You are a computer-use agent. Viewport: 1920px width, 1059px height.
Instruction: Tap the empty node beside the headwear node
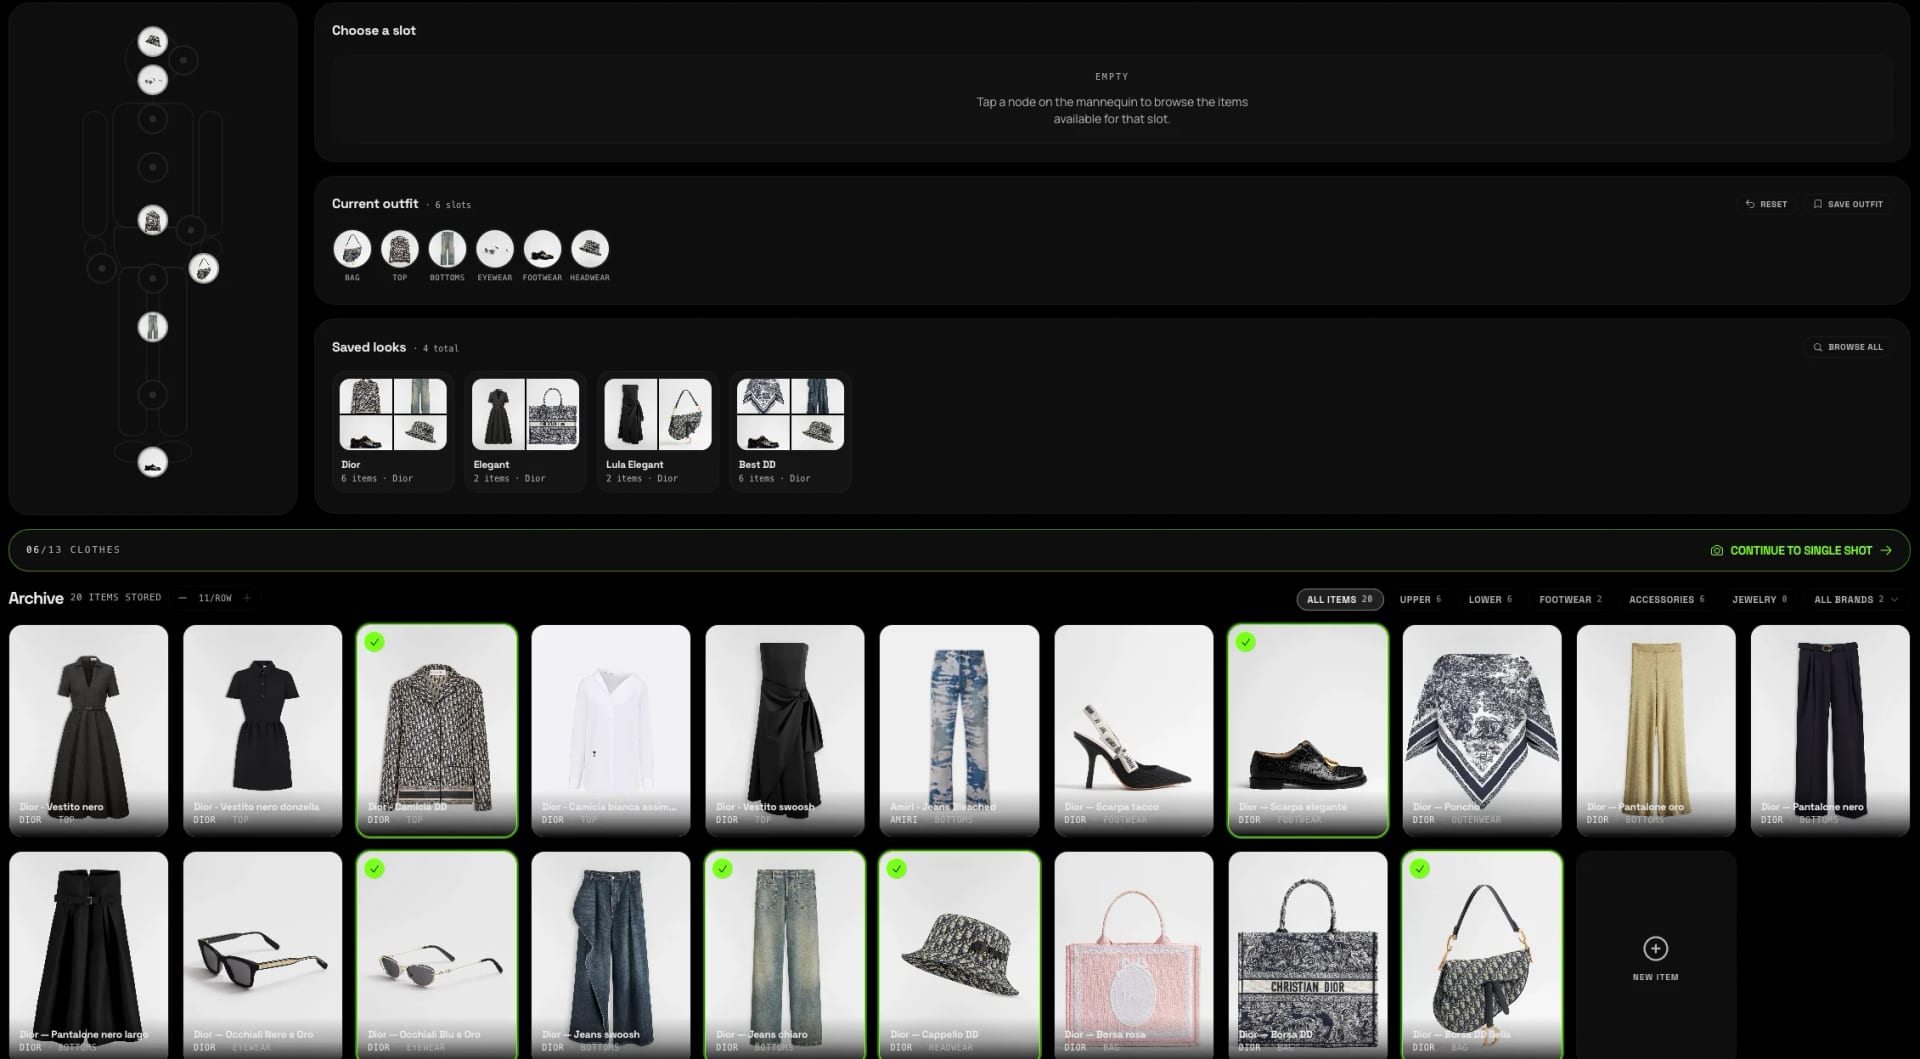183,60
